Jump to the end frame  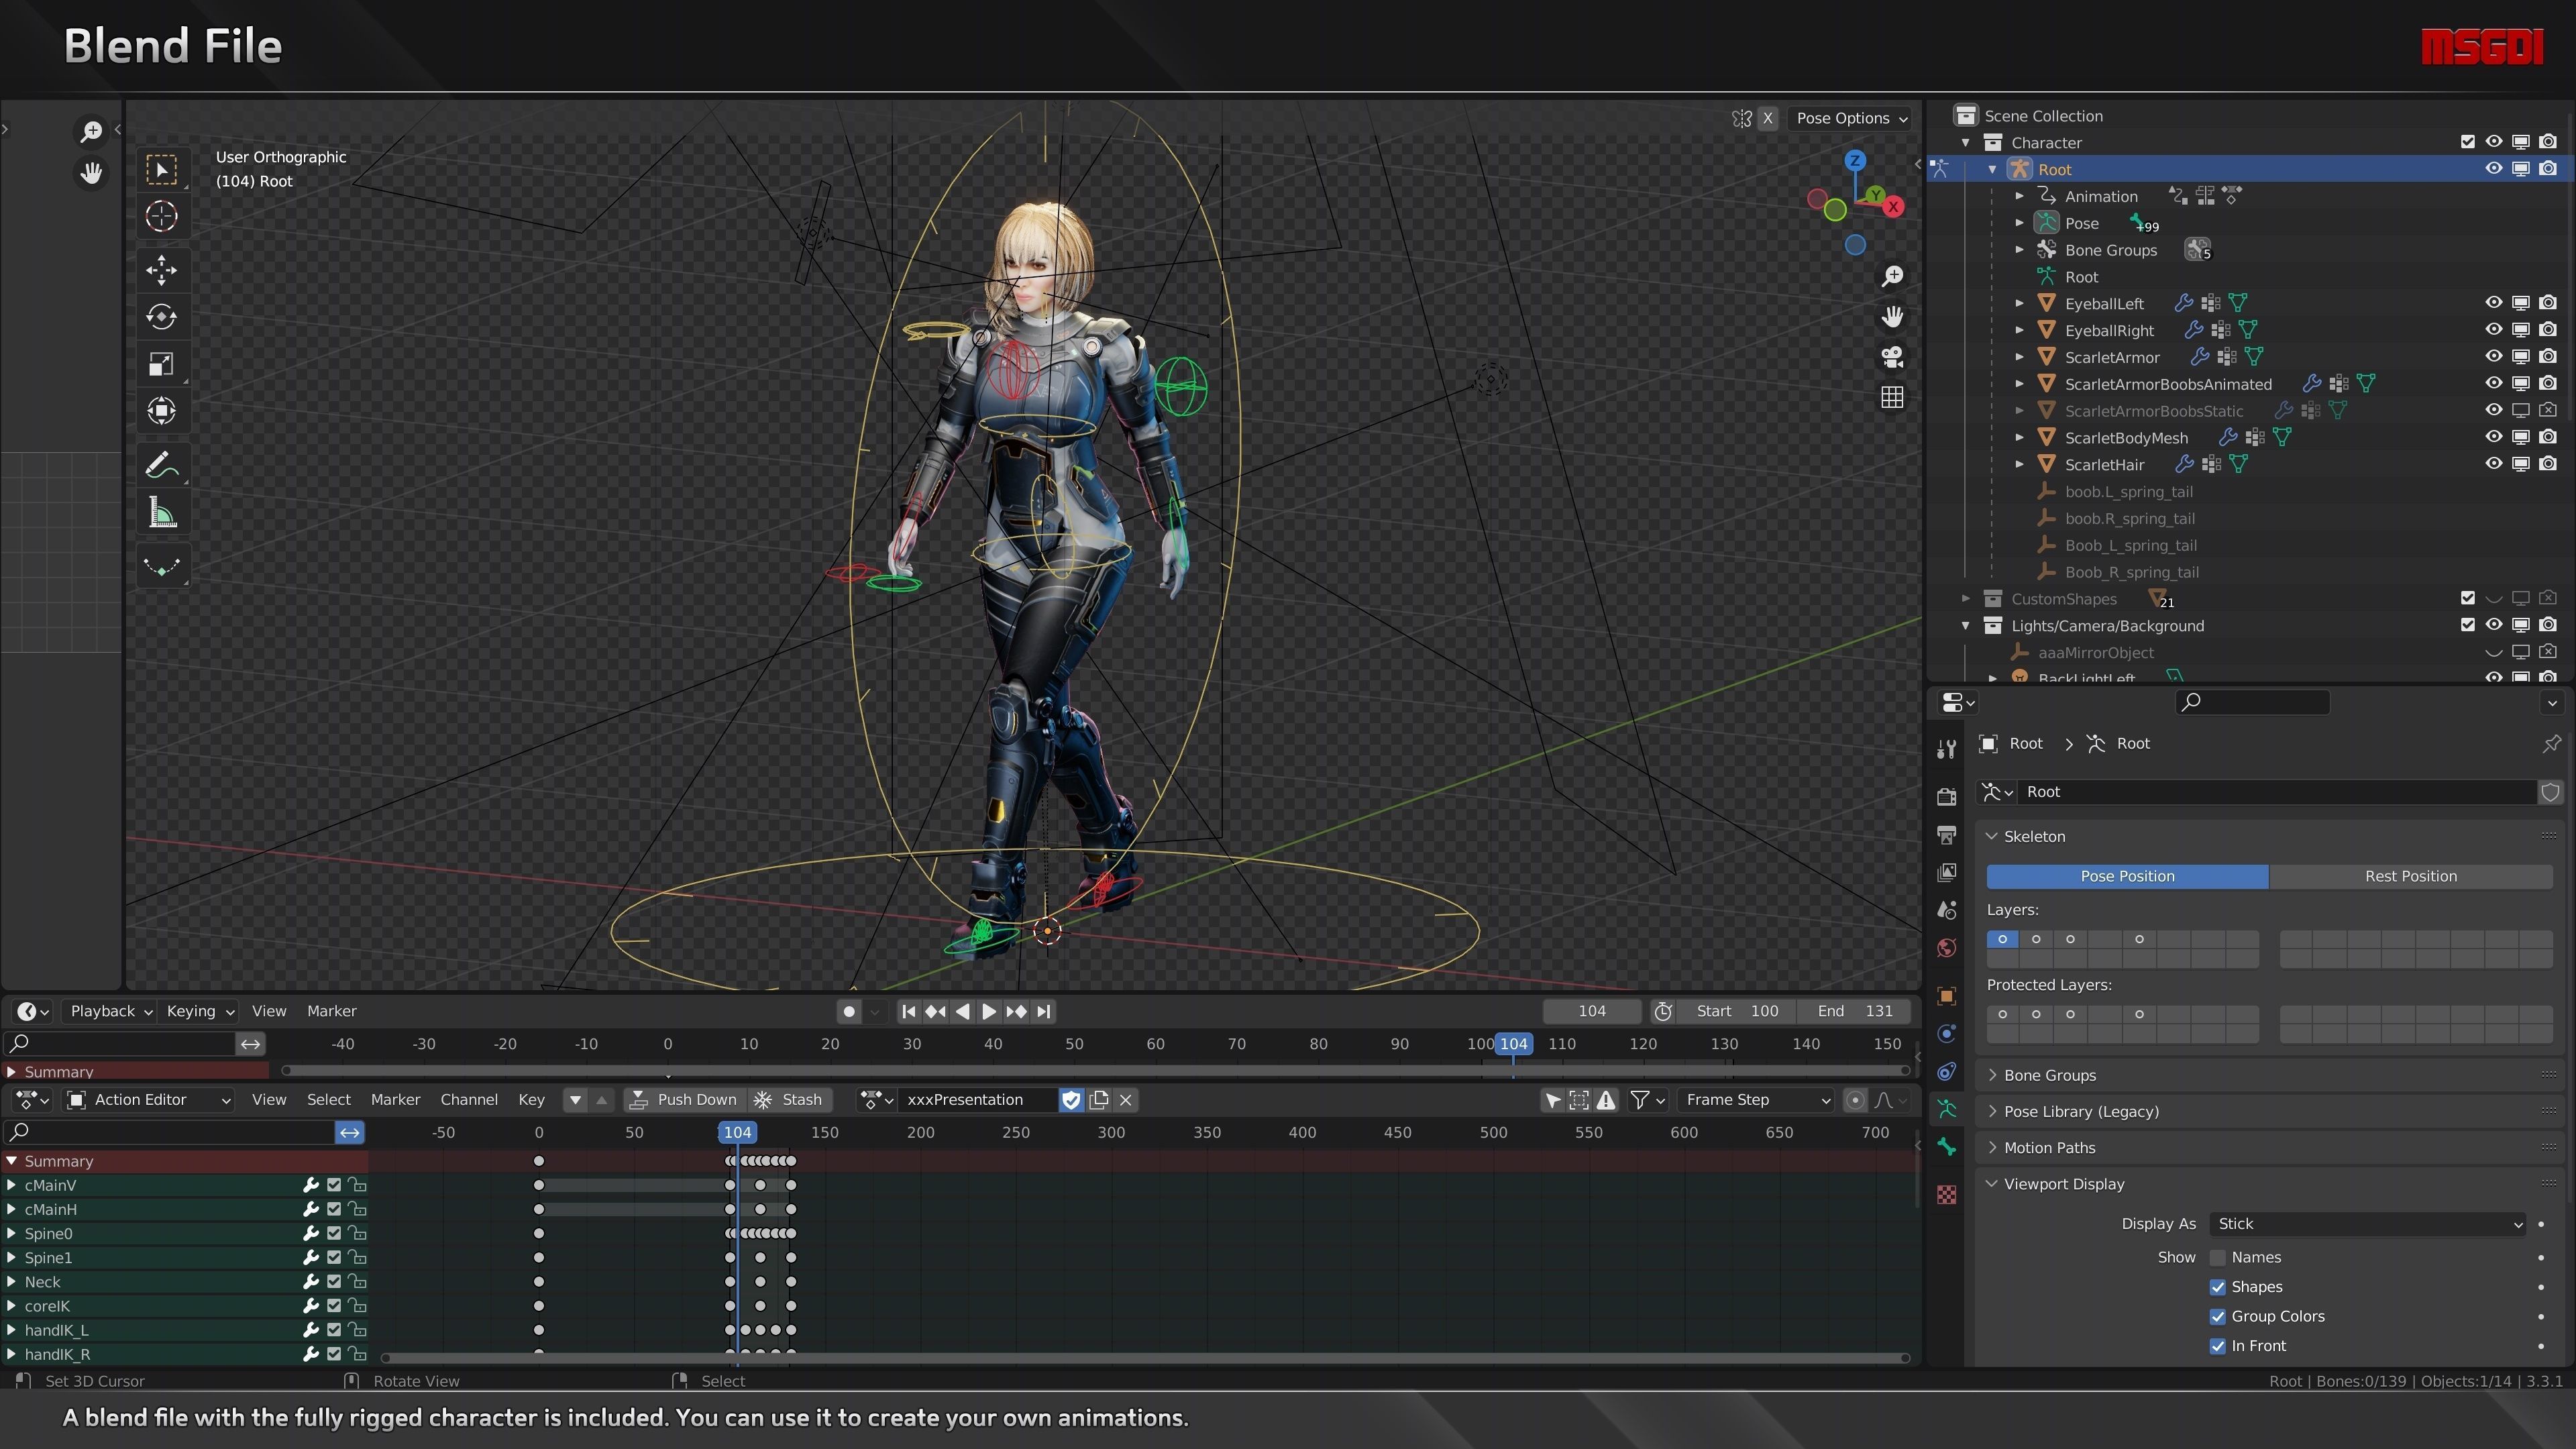coord(1043,1011)
